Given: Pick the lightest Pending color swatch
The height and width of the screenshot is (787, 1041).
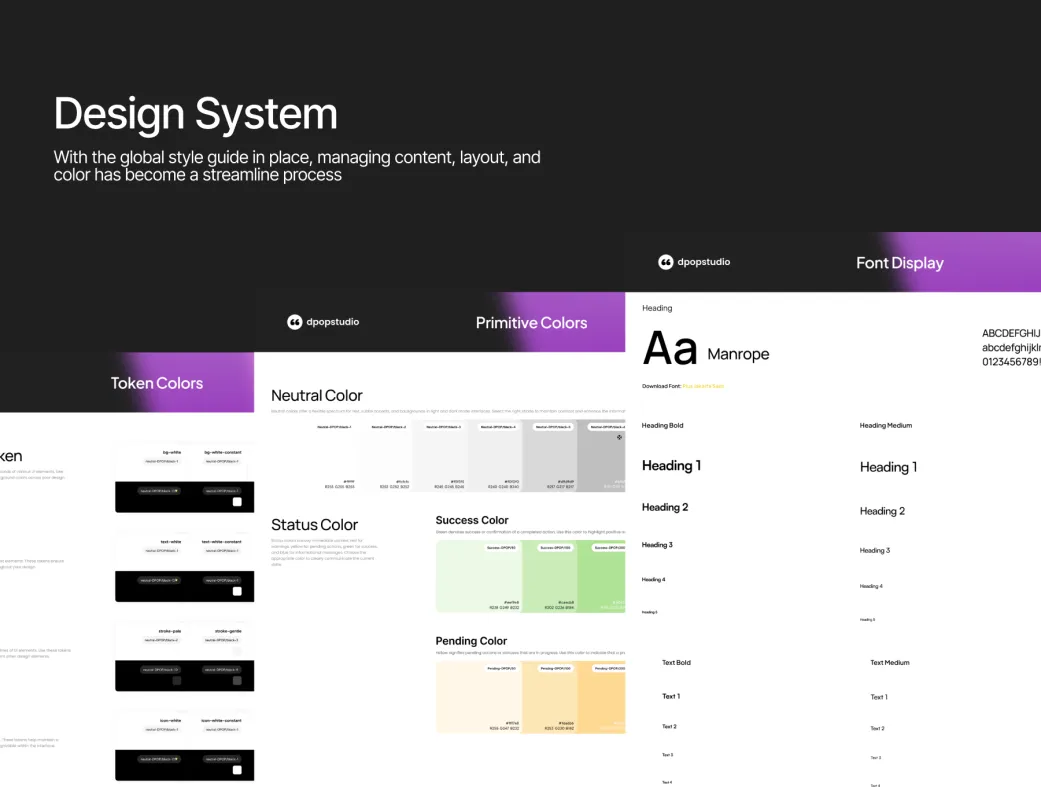Looking at the screenshot, I should (x=478, y=696).
